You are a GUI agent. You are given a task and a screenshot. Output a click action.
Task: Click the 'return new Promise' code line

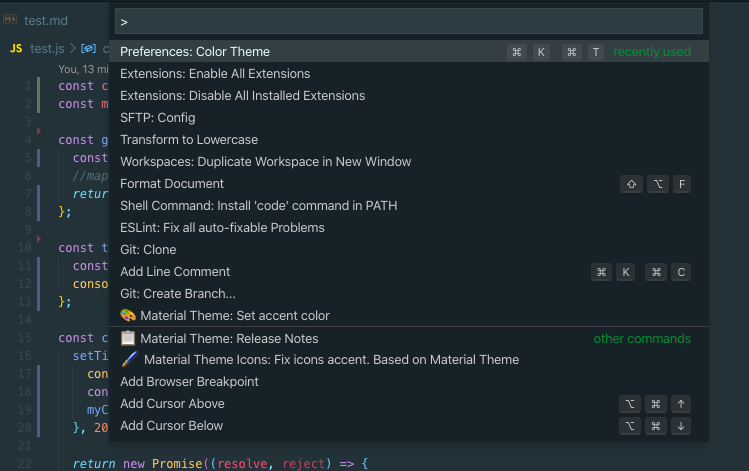click(x=220, y=463)
